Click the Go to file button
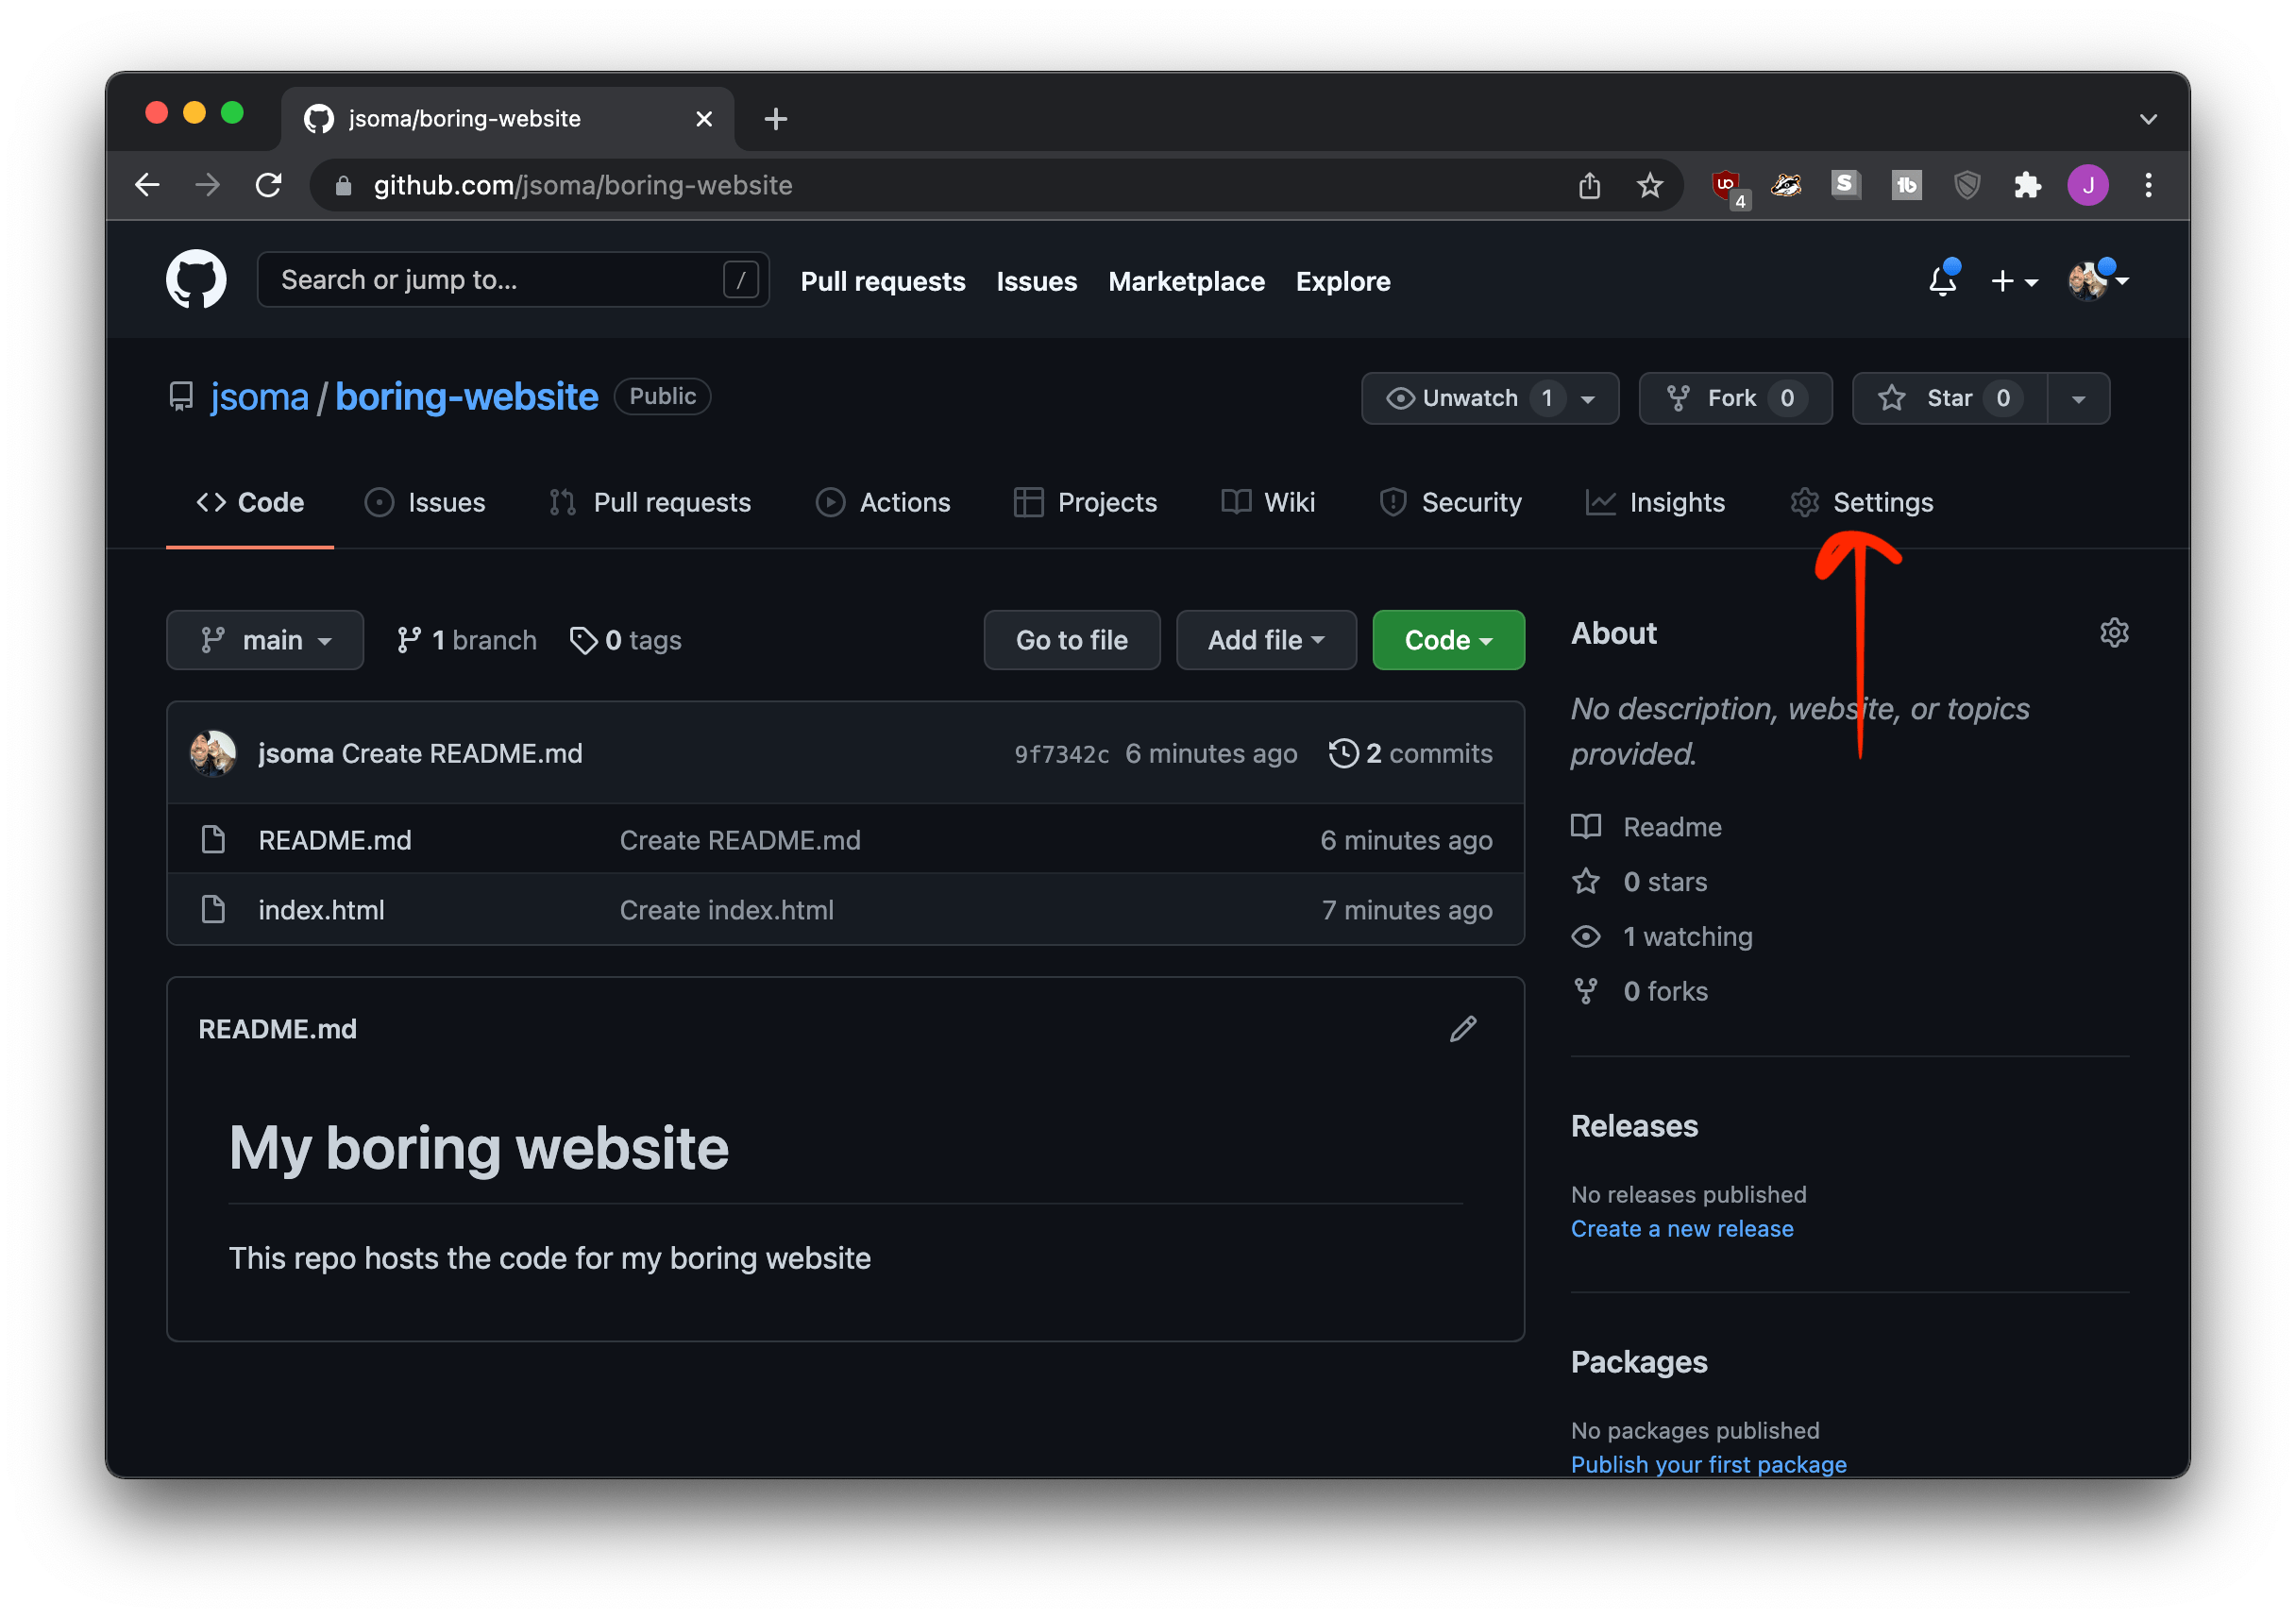2296x1618 pixels. point(1071,640)
